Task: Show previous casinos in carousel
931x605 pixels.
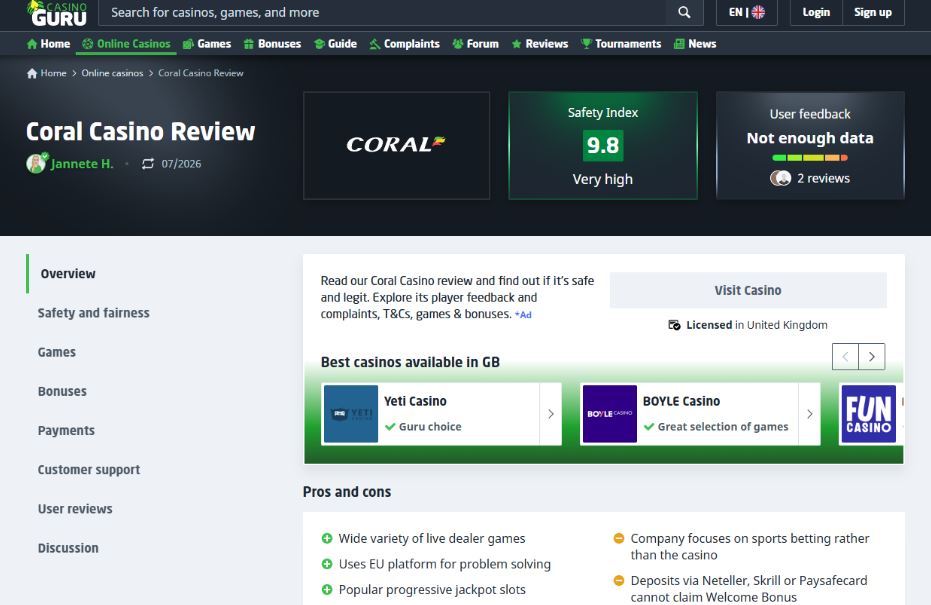Action: [x=846, y=356]
